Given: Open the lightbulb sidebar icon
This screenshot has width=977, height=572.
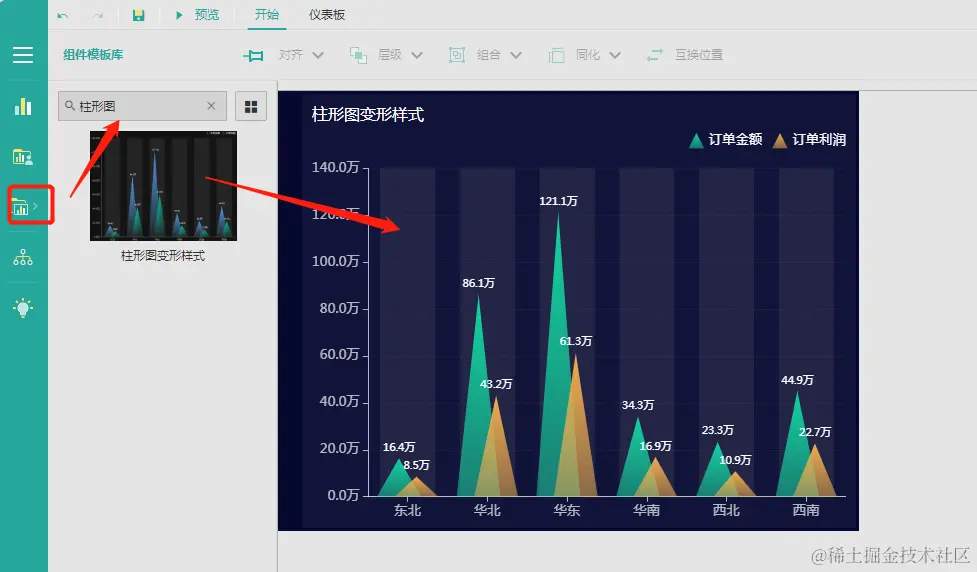Looking at the screenshot, I should pyautogui.click(x=23, y=308).
